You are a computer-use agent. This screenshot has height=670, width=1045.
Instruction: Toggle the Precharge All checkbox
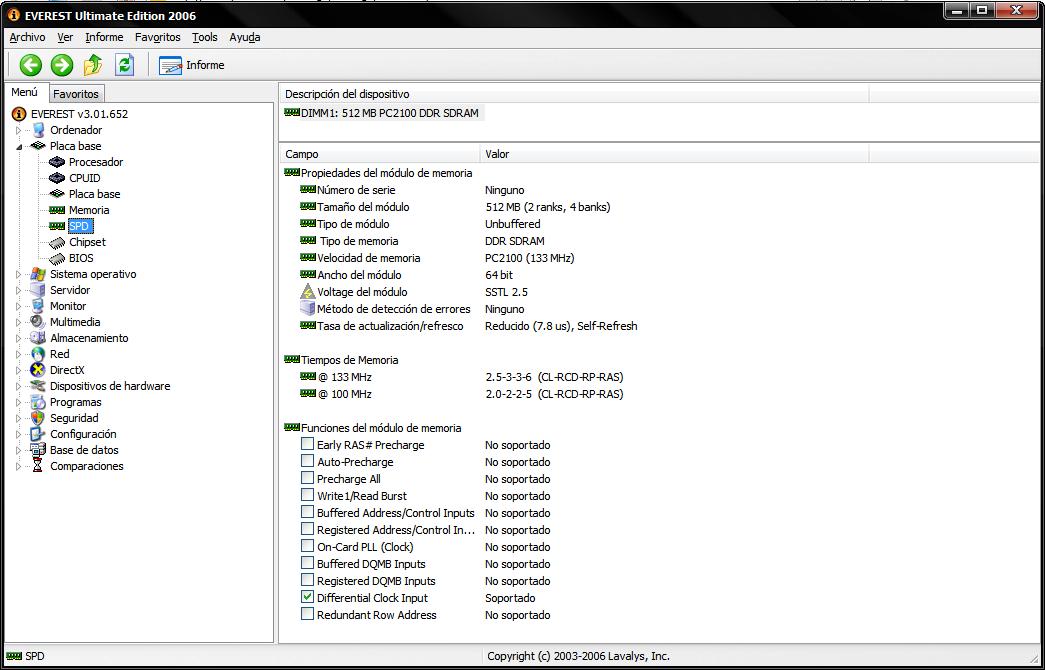tap(307, 478)
